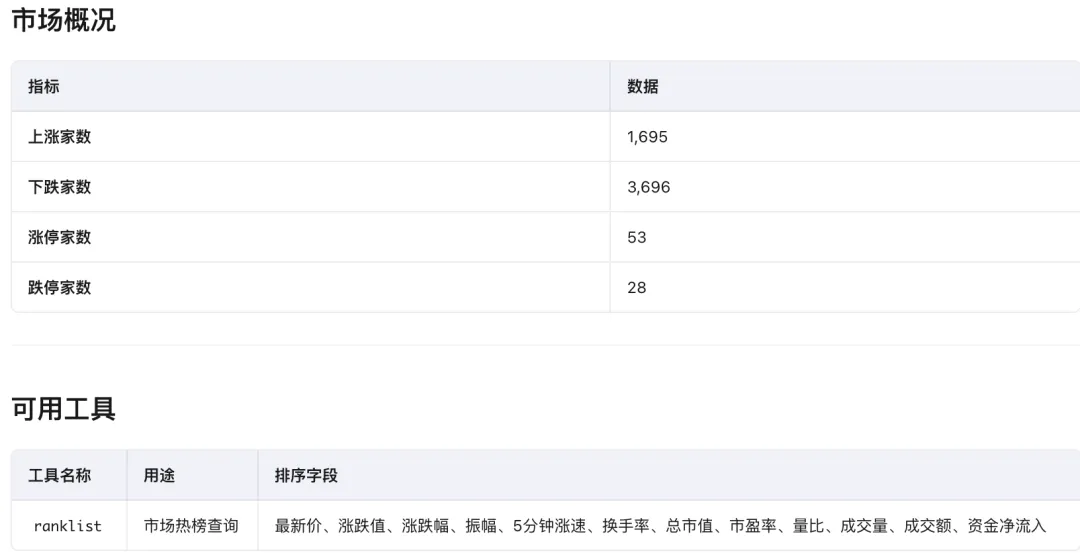Click the 涨停家数 row label
The width and height of the screenshot is (1080, 557).
click(59, 237)
